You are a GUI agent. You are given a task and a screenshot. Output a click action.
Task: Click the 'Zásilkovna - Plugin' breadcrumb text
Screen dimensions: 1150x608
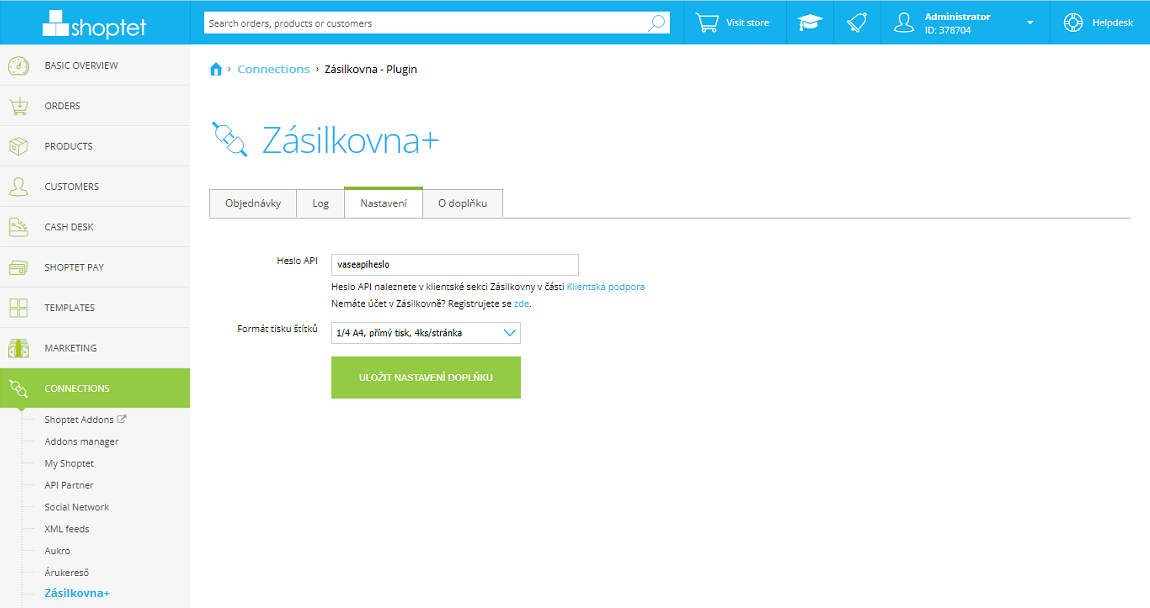(371, 69)
